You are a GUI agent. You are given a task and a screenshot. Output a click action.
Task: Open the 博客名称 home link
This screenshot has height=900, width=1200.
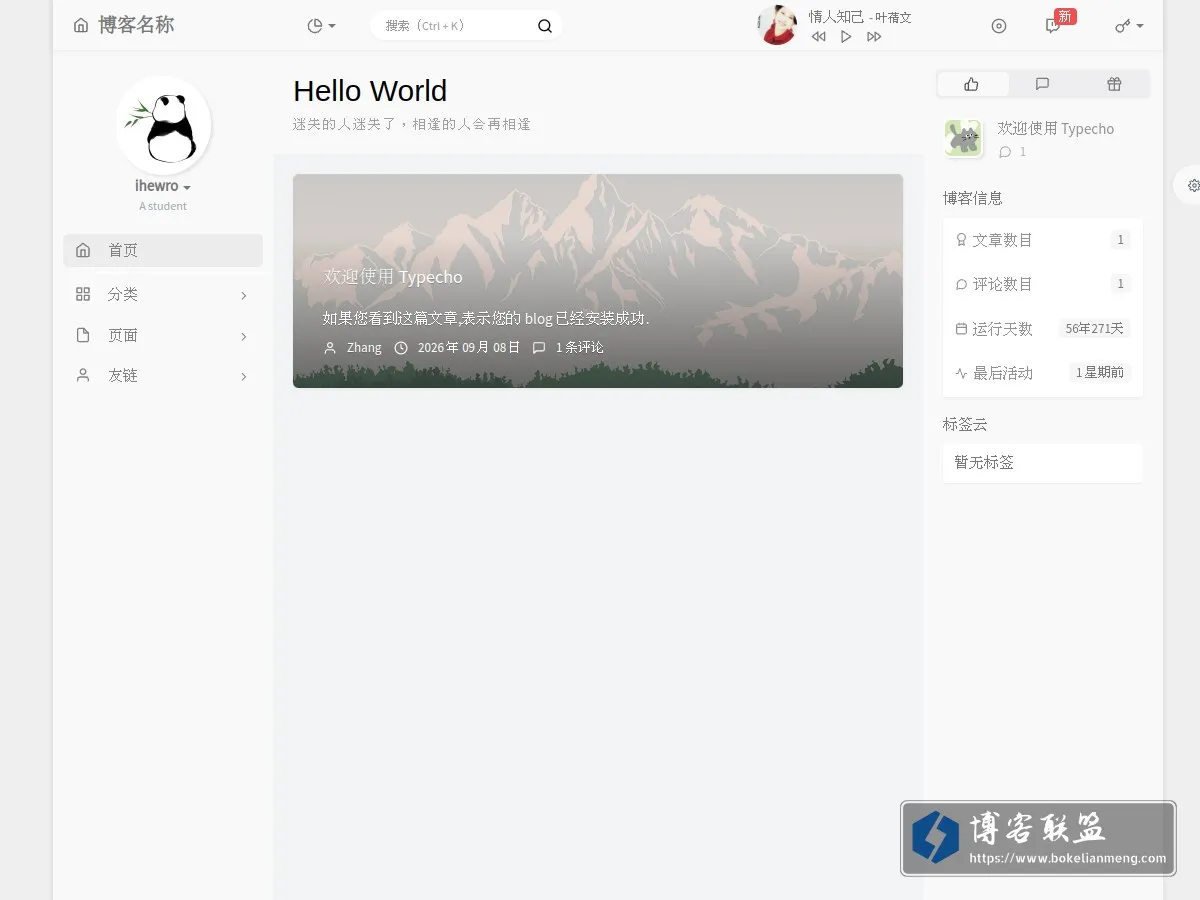tap(124, 25)
